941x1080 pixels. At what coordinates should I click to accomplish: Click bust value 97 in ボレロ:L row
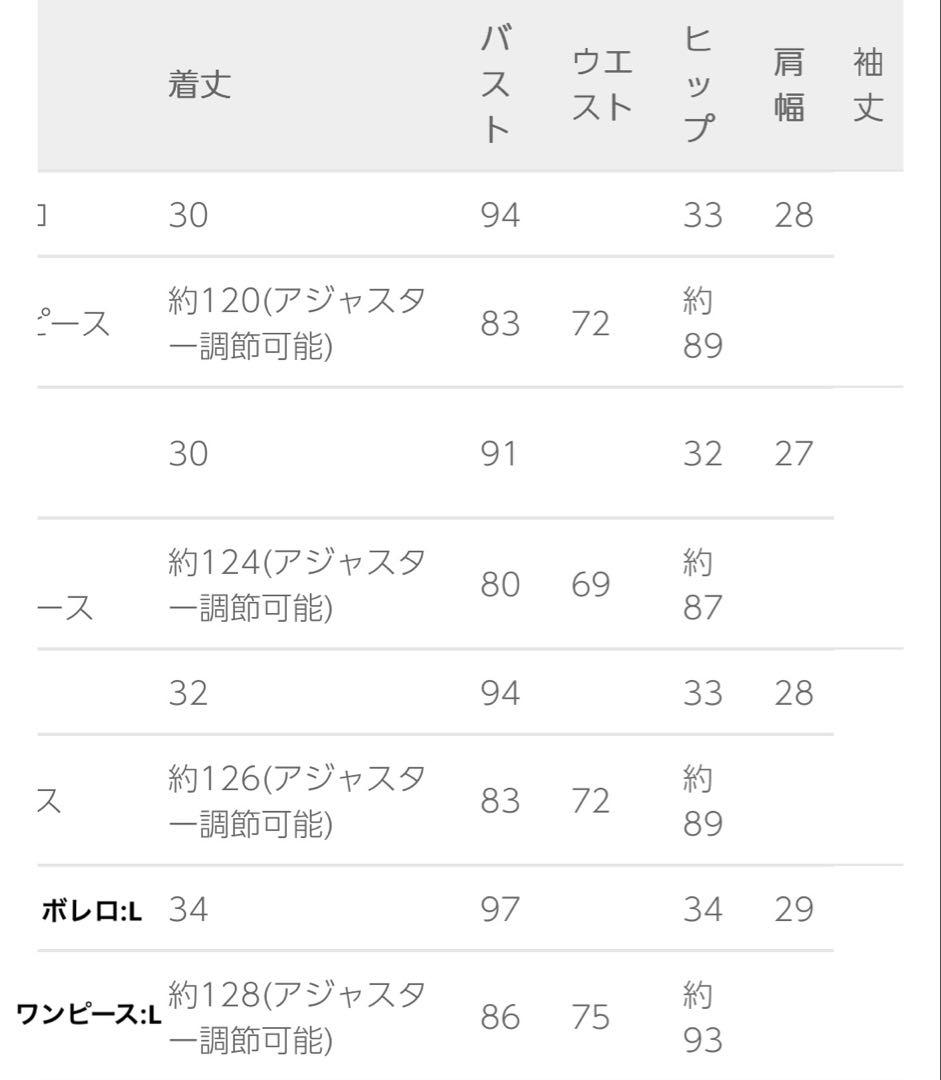pos(500,910)
